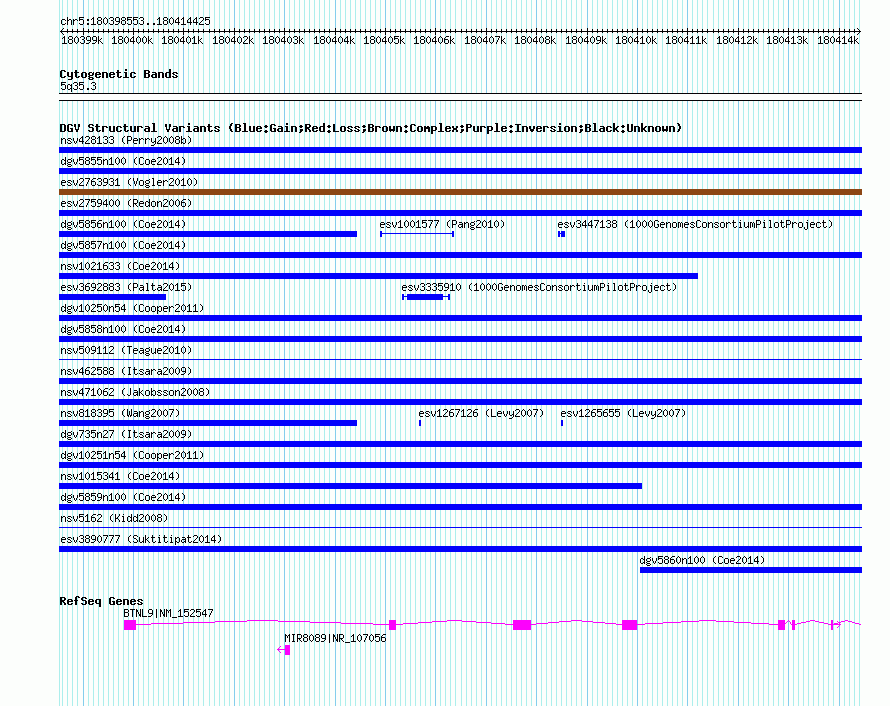The height and width of the screenshot is (706, 890).
Task: Open the nsv818395 (Wang2007) label
Action: [120, 413]
